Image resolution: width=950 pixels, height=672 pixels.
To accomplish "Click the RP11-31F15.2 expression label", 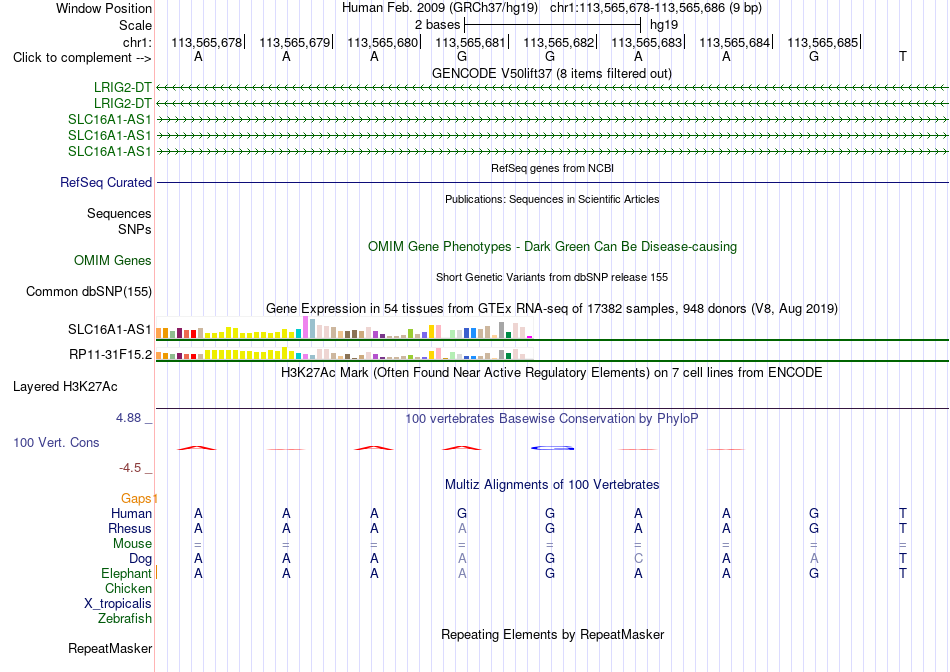I will point(110,354).
